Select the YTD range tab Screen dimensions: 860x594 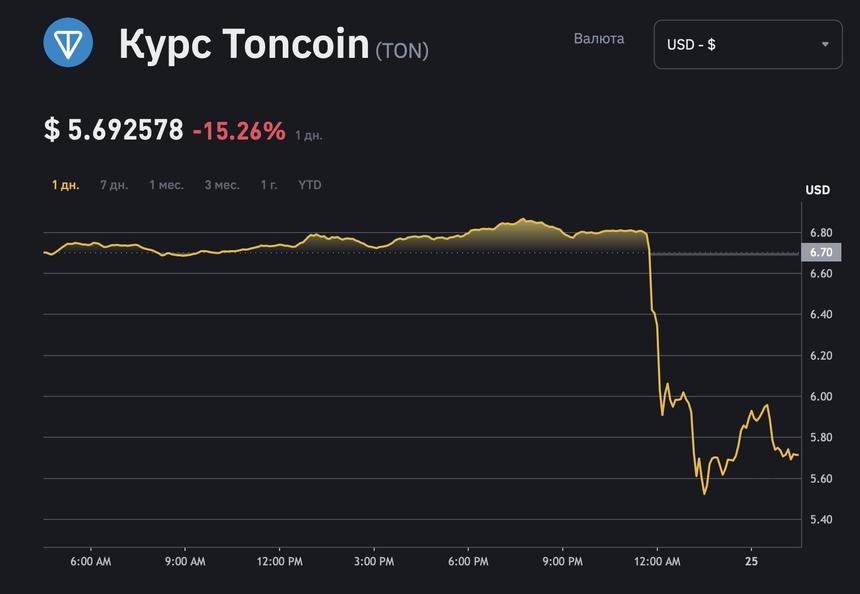click(x=310, y=185)
